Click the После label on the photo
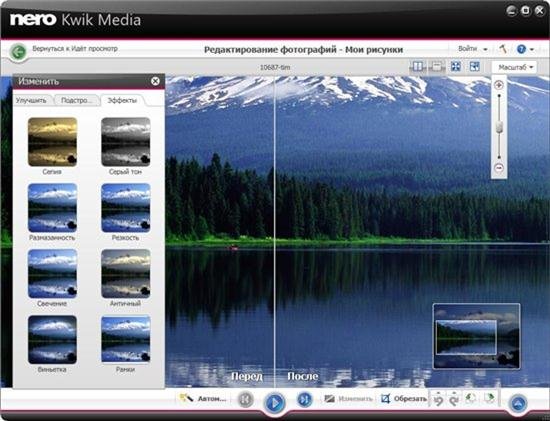Image resolution: width=550 pixels, height=421 pixels. (303, 376)
